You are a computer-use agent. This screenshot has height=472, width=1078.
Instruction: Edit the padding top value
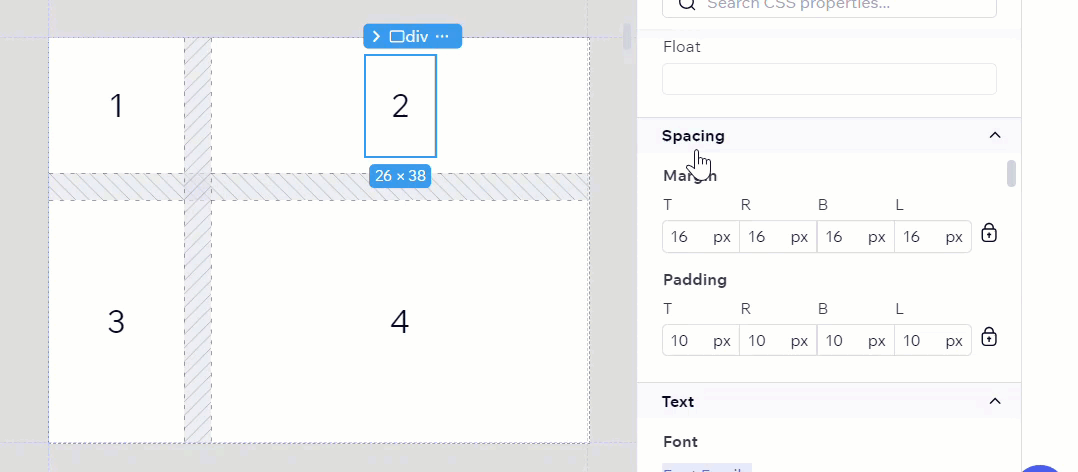point(681,341)
